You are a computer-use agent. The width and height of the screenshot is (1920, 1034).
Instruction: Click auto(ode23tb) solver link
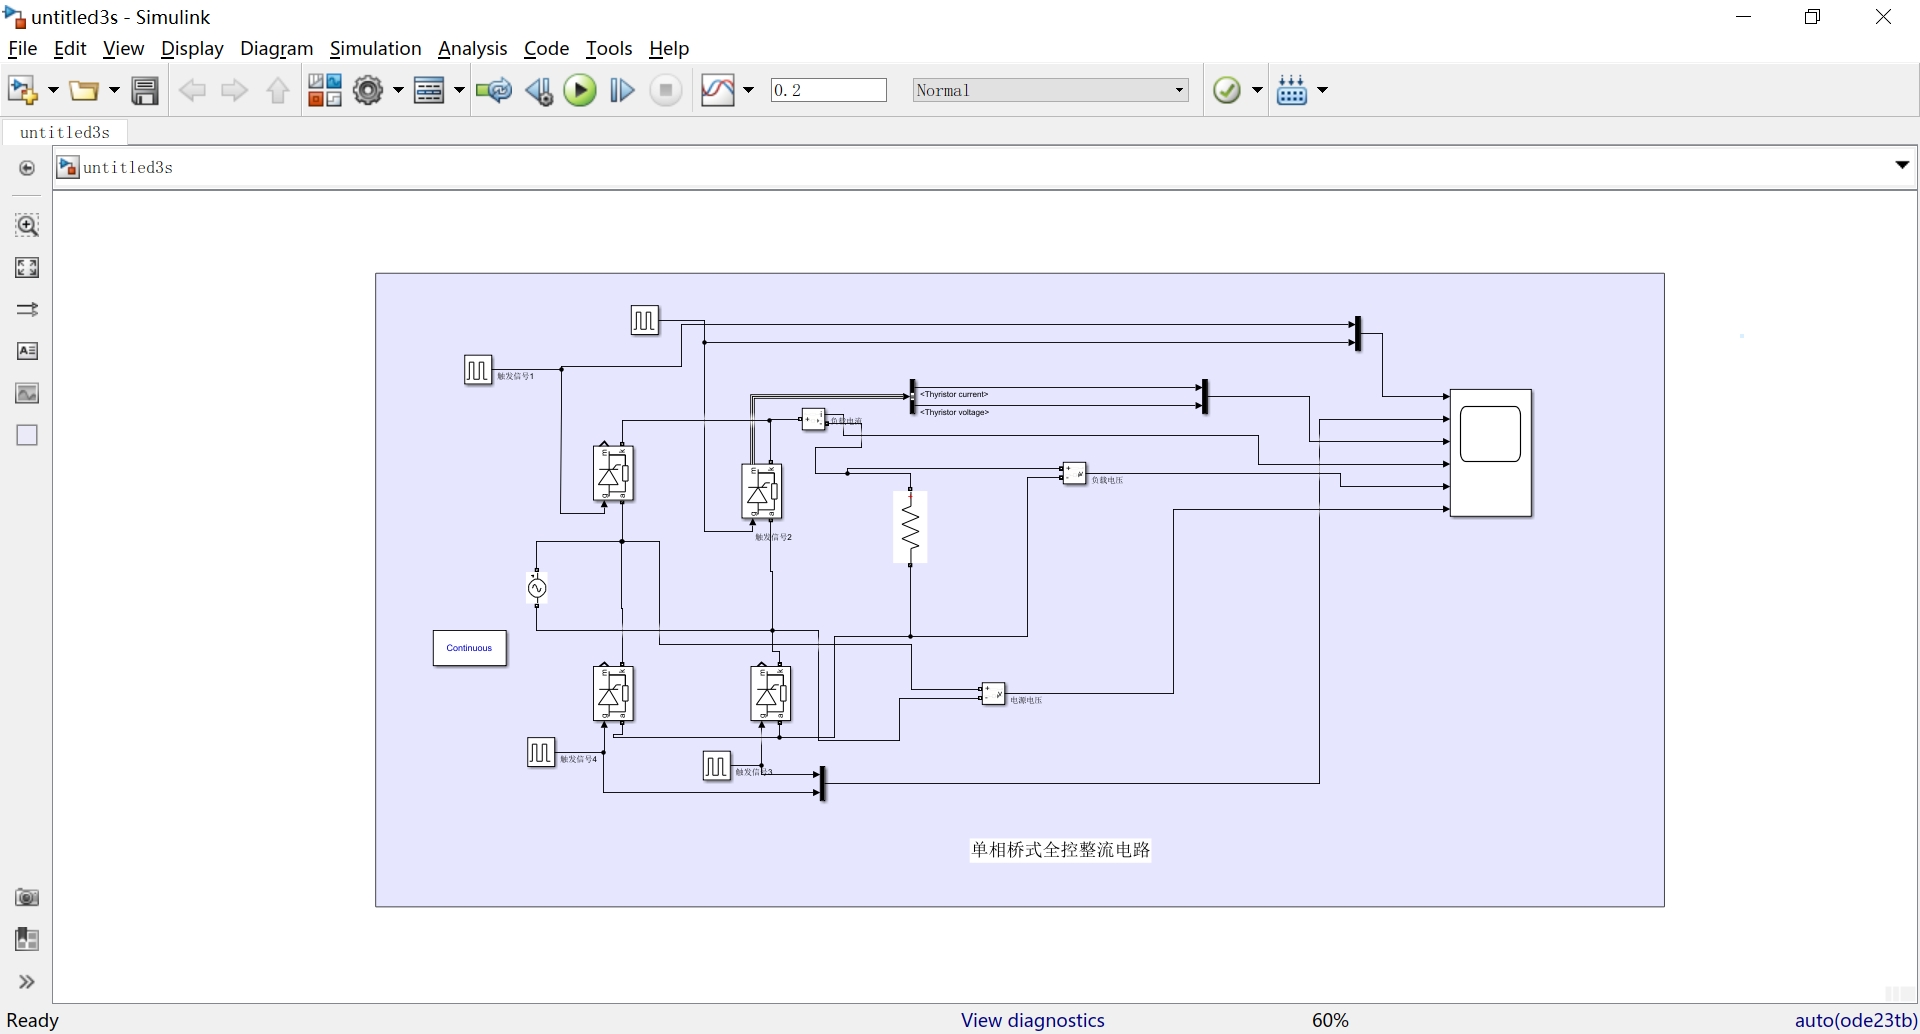[1855, 1020]
